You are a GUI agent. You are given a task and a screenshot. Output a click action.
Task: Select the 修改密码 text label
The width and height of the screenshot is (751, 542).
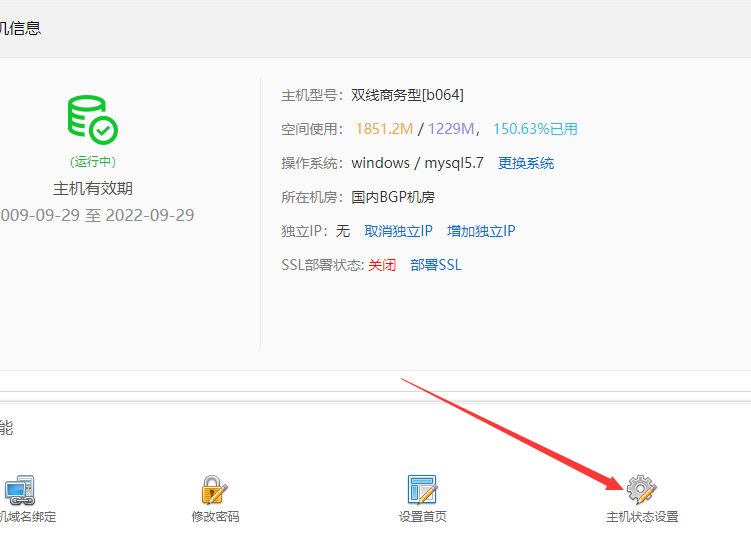coord(215,517)
